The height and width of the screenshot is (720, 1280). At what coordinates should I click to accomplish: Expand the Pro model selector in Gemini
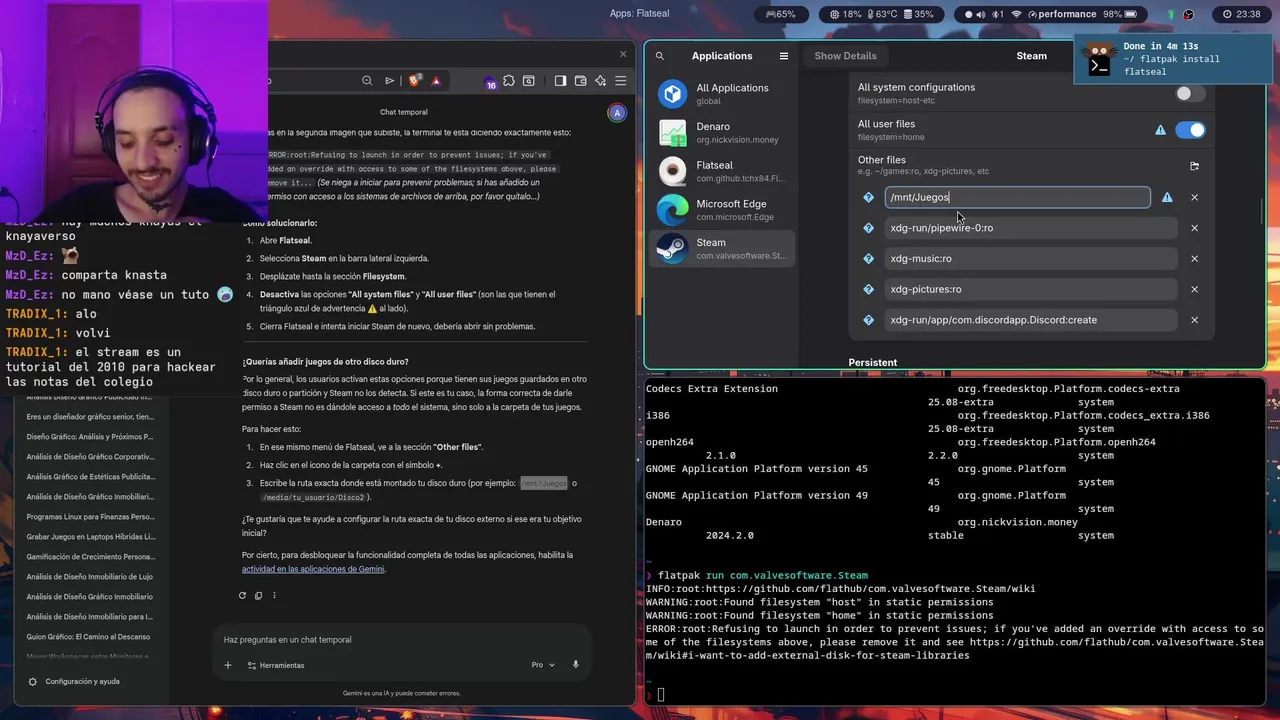[x=543, y=665]
